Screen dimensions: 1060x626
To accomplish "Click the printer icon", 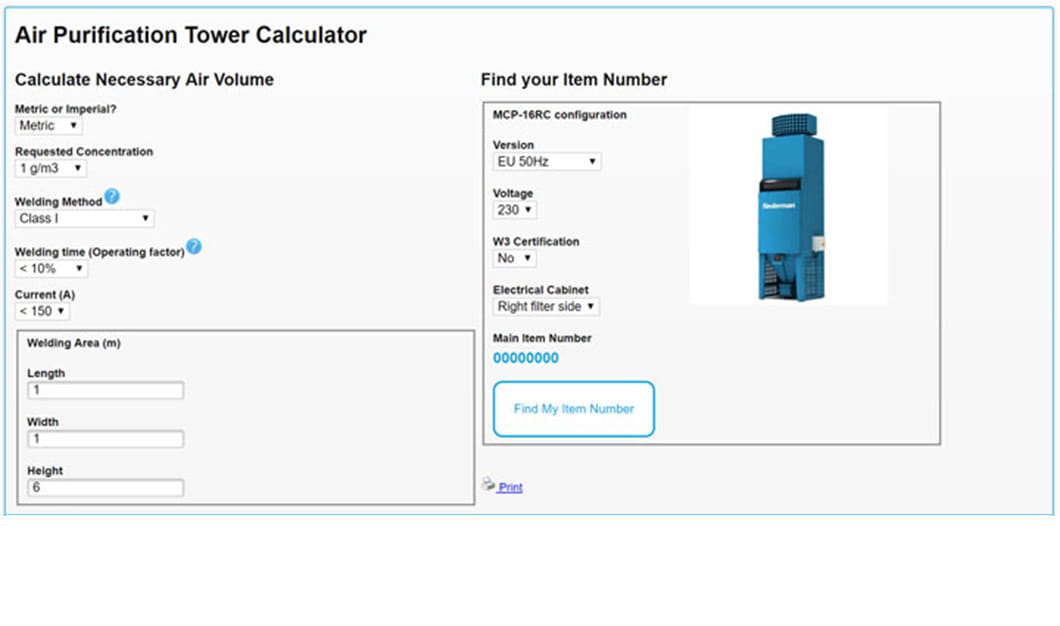I will click(488, 484).
